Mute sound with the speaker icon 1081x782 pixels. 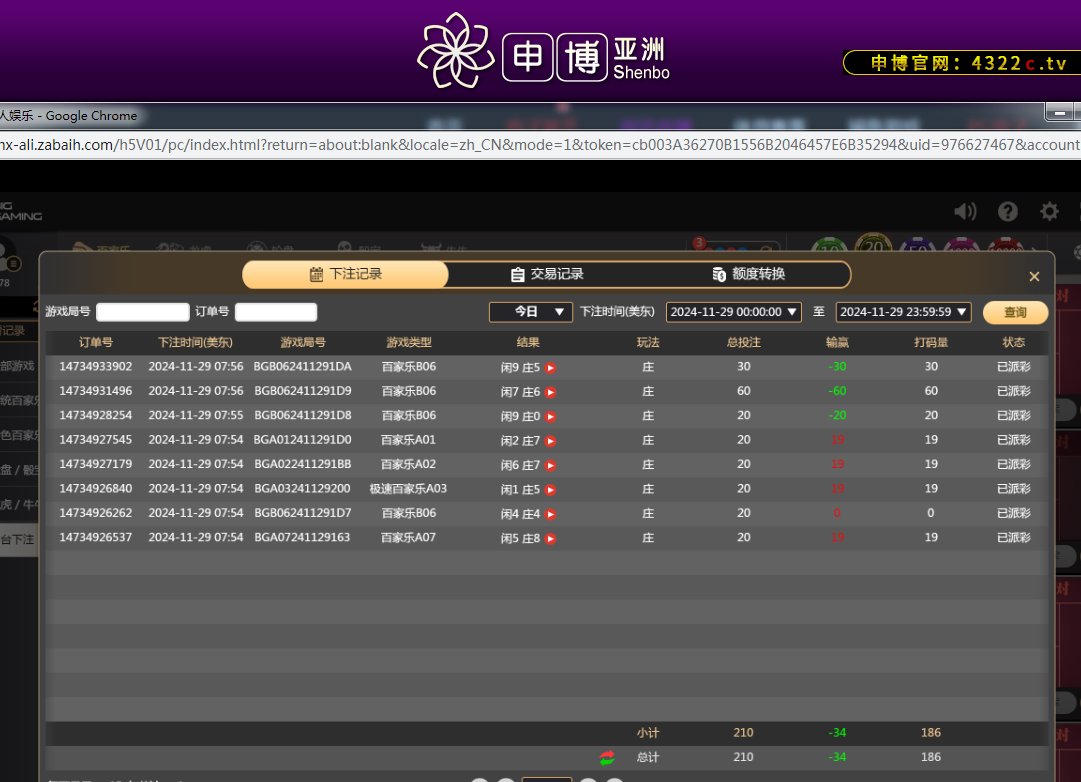(x=965, y=211)
